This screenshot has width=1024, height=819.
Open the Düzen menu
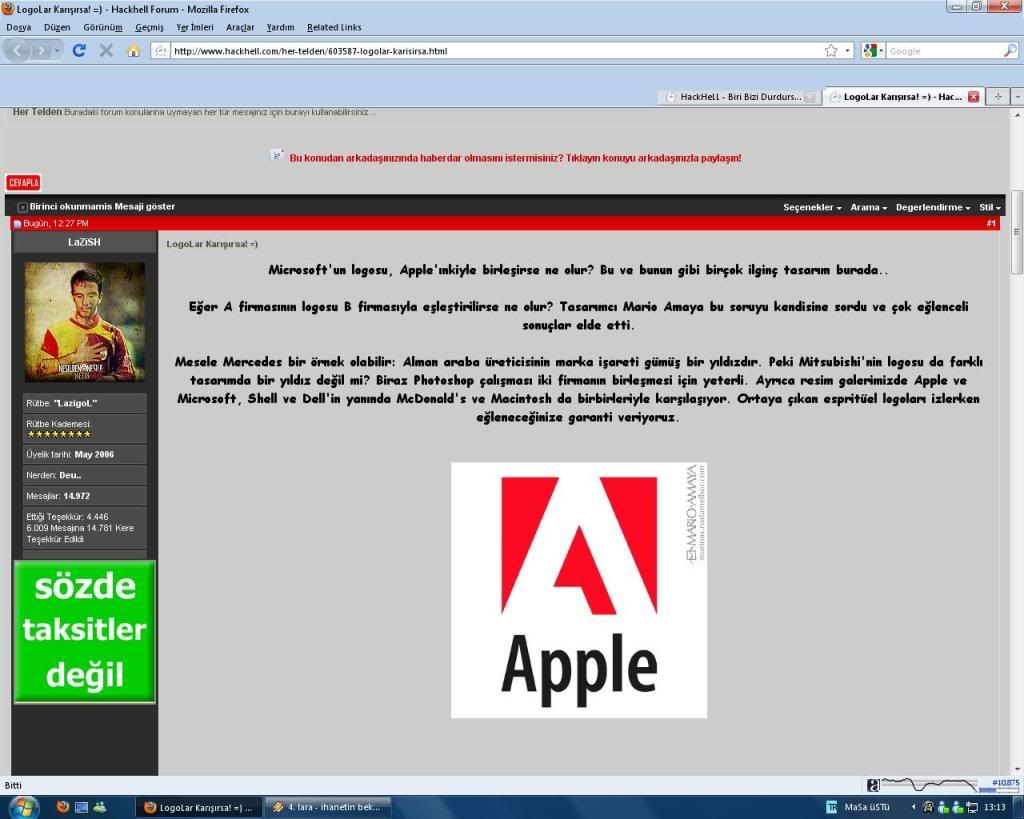click(57, 27)
